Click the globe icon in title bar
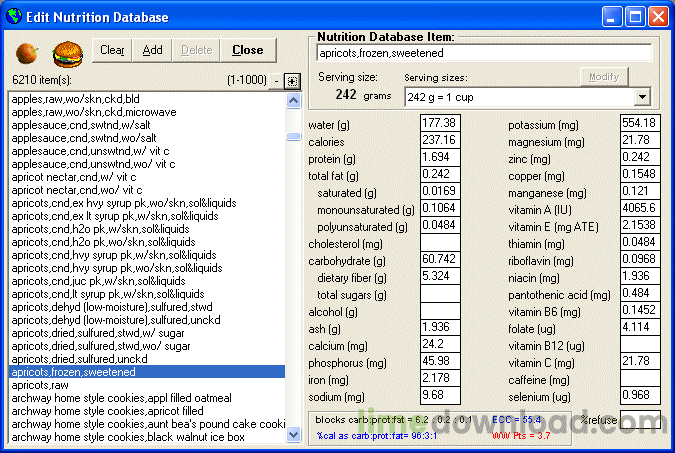 coord(13,17)
